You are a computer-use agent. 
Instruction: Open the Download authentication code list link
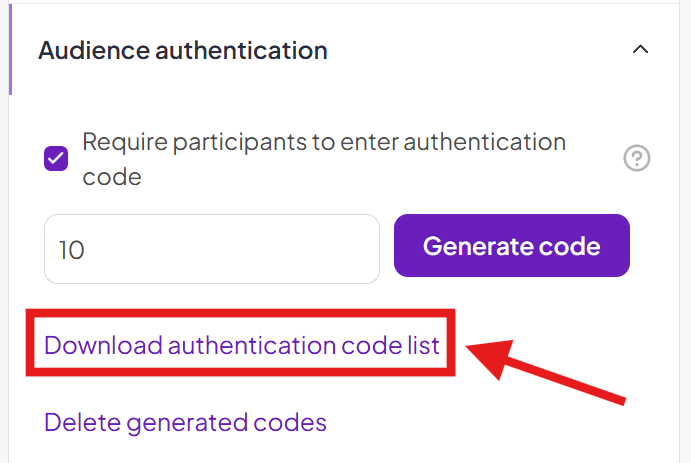(x=242, y=345)
